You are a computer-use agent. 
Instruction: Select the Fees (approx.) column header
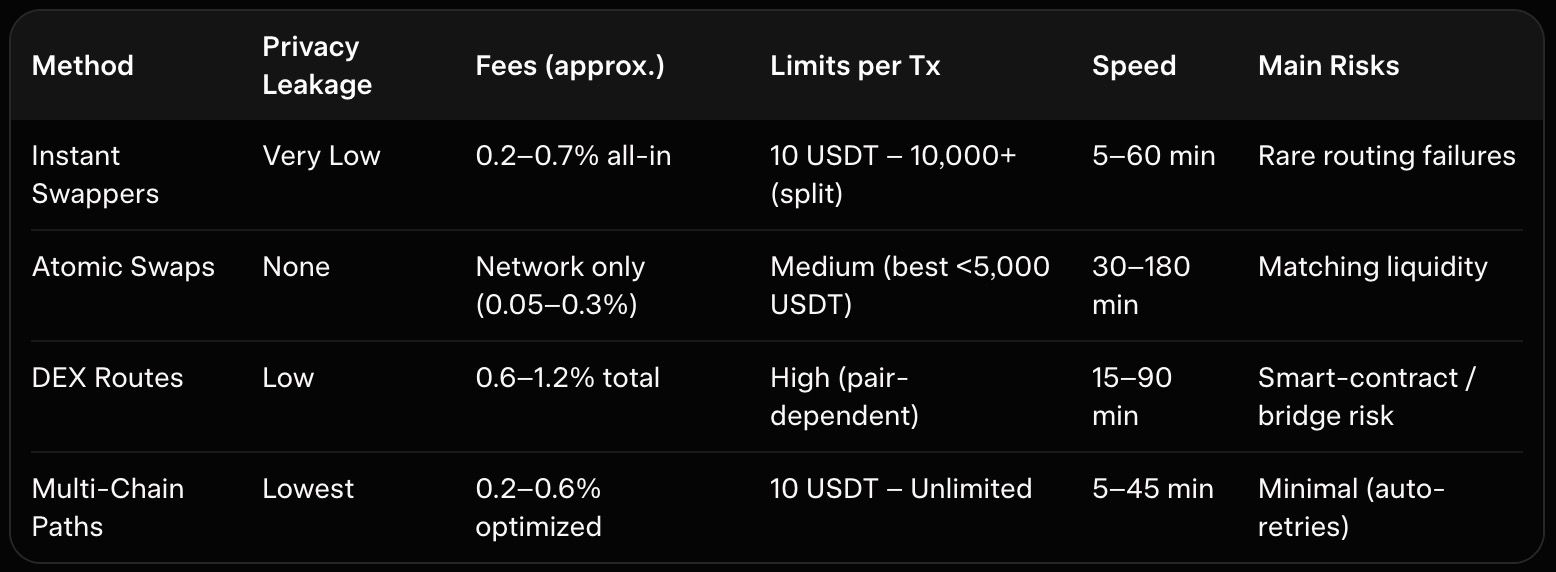[570, 66]
